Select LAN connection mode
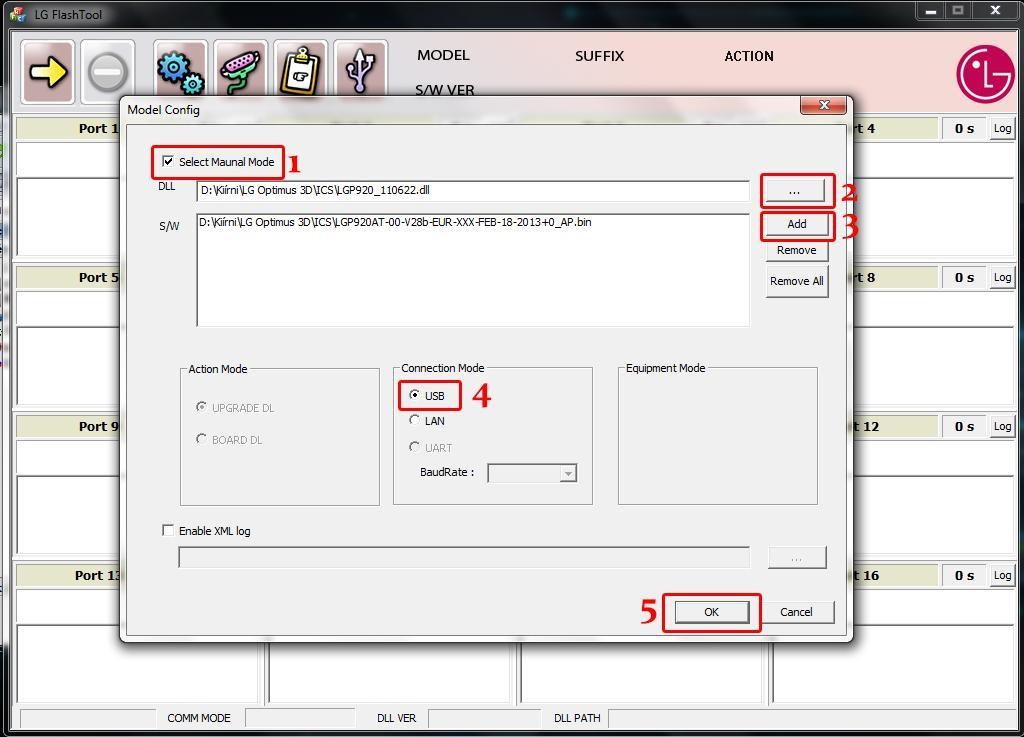The height and width of the screenshot is (737, 1024). (414, 420)
